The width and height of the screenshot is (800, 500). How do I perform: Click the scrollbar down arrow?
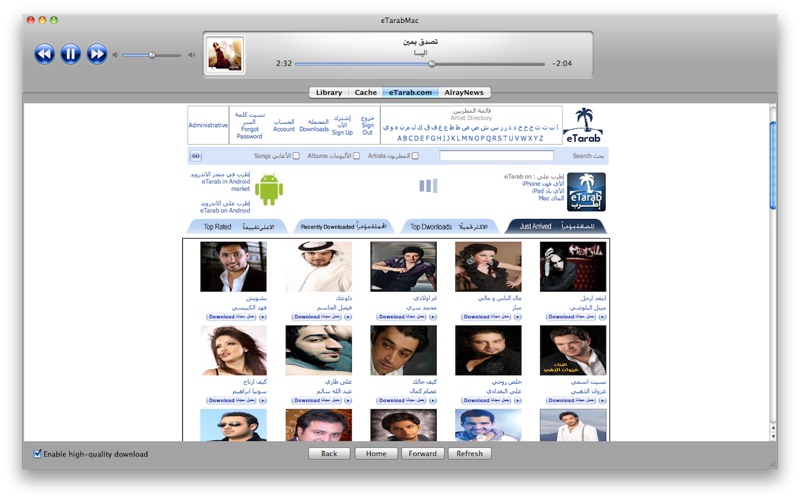point(773,437)
